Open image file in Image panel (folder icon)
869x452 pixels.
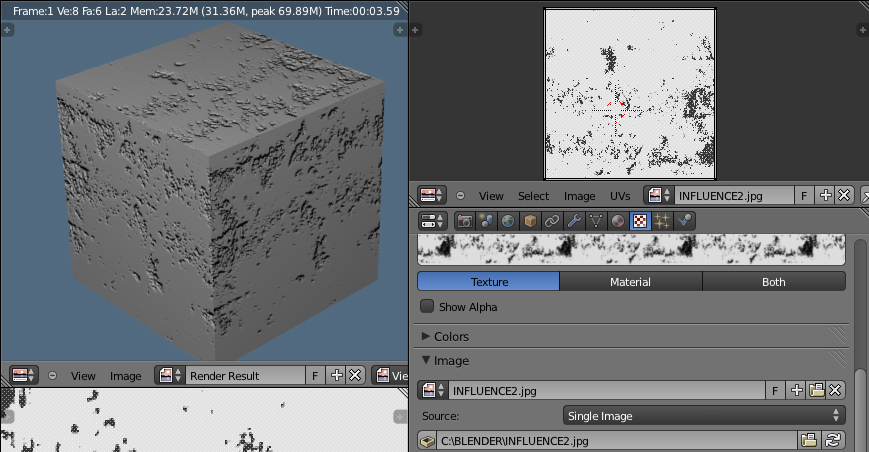point(816,390)
